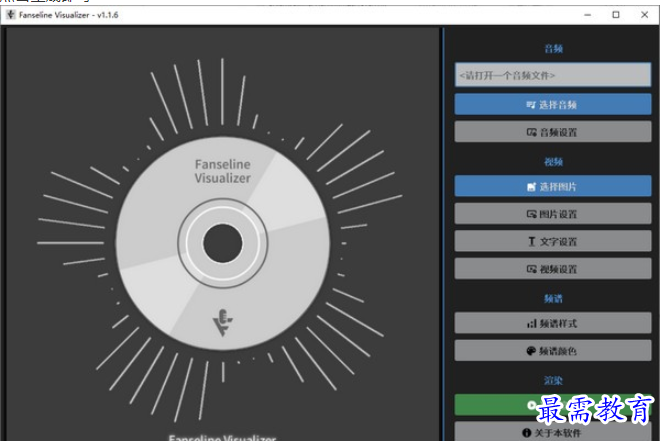Open 文字设置 text settings
The height and width of the screenshot is (441, 660).
[x=553, y=241]
